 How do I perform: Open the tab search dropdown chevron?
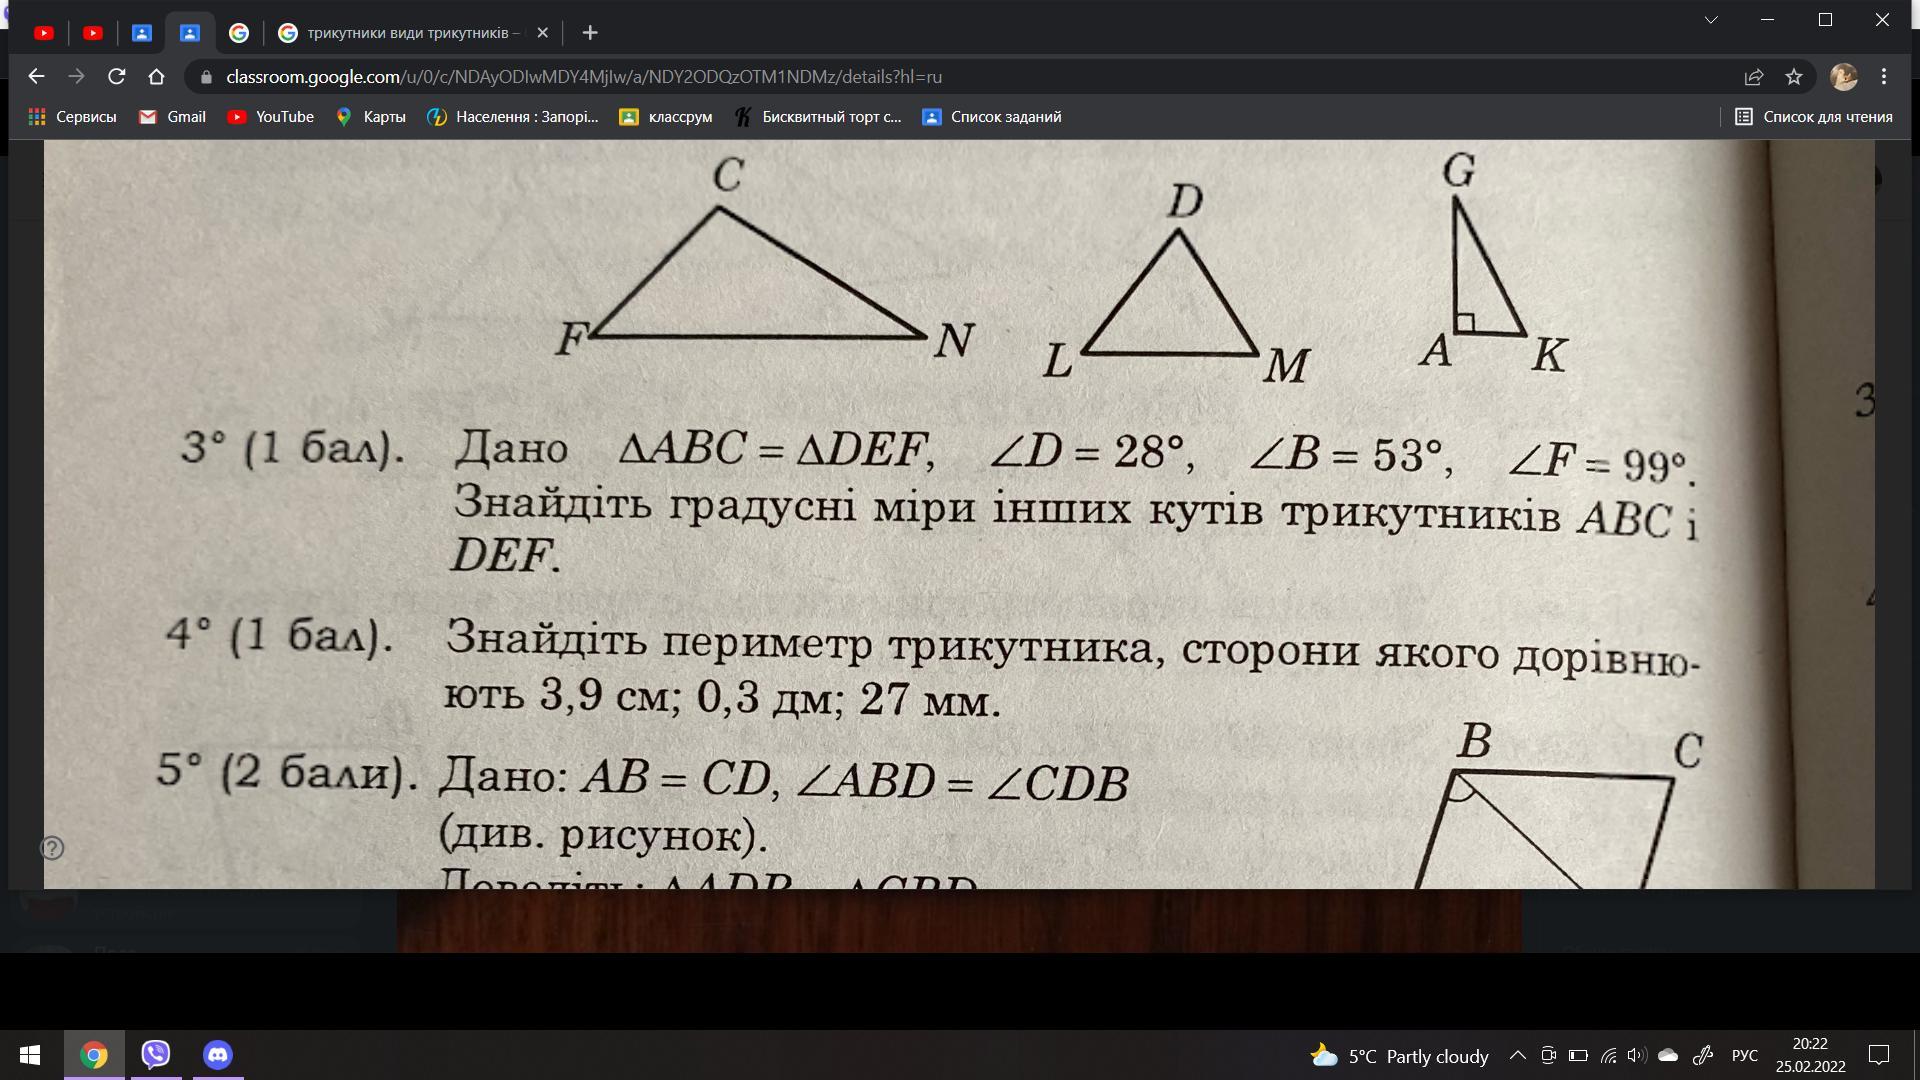click(x=1711, y=20)
